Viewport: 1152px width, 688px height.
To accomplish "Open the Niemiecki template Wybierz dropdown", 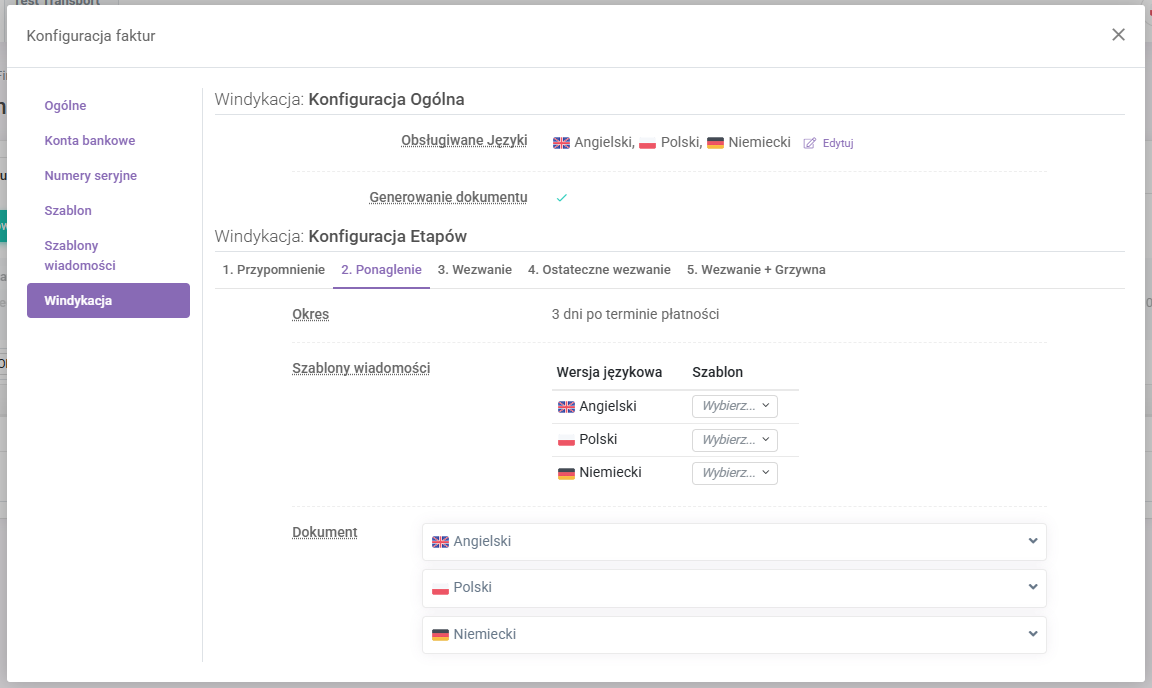I will click(735, 473).
